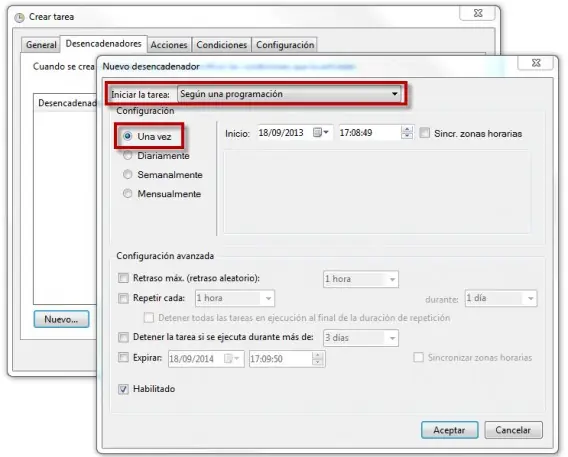Screen dimensions: 568x457
Task: Select the Una vez radio button
Action: [x=128, y=137]
